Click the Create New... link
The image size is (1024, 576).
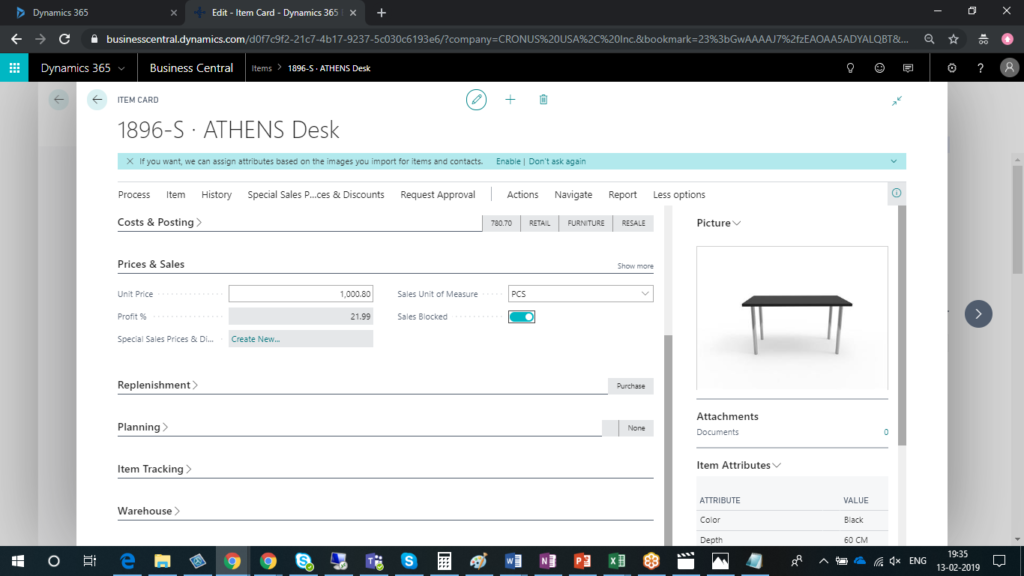pos(255,339)
